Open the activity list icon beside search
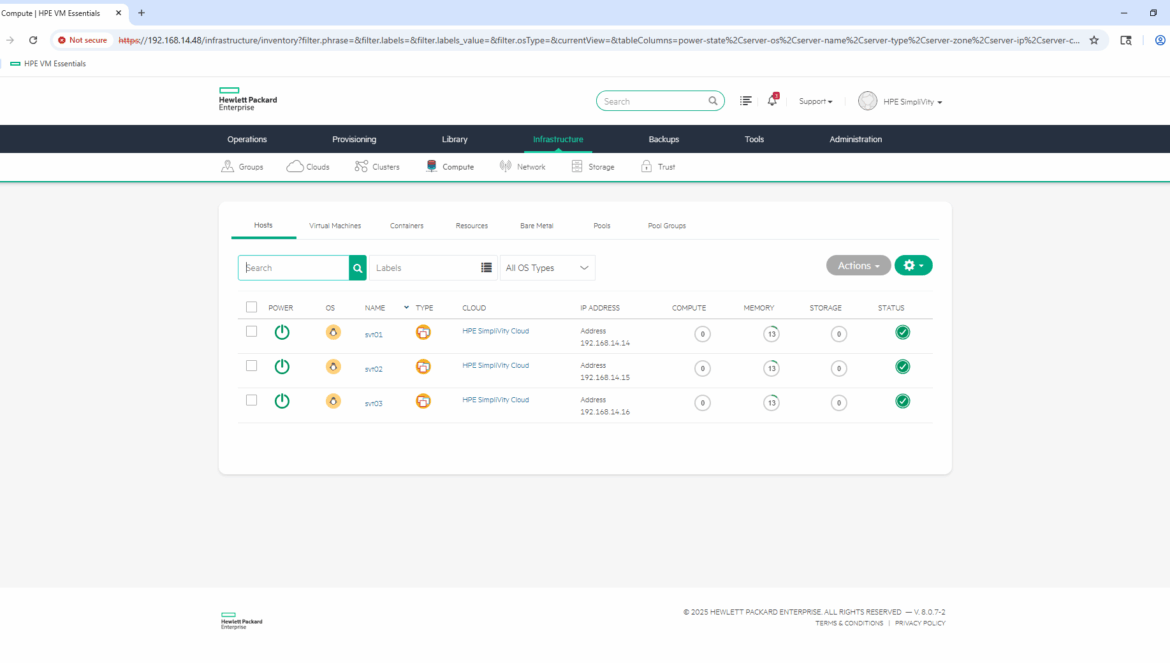 click(x=745, y=101)
